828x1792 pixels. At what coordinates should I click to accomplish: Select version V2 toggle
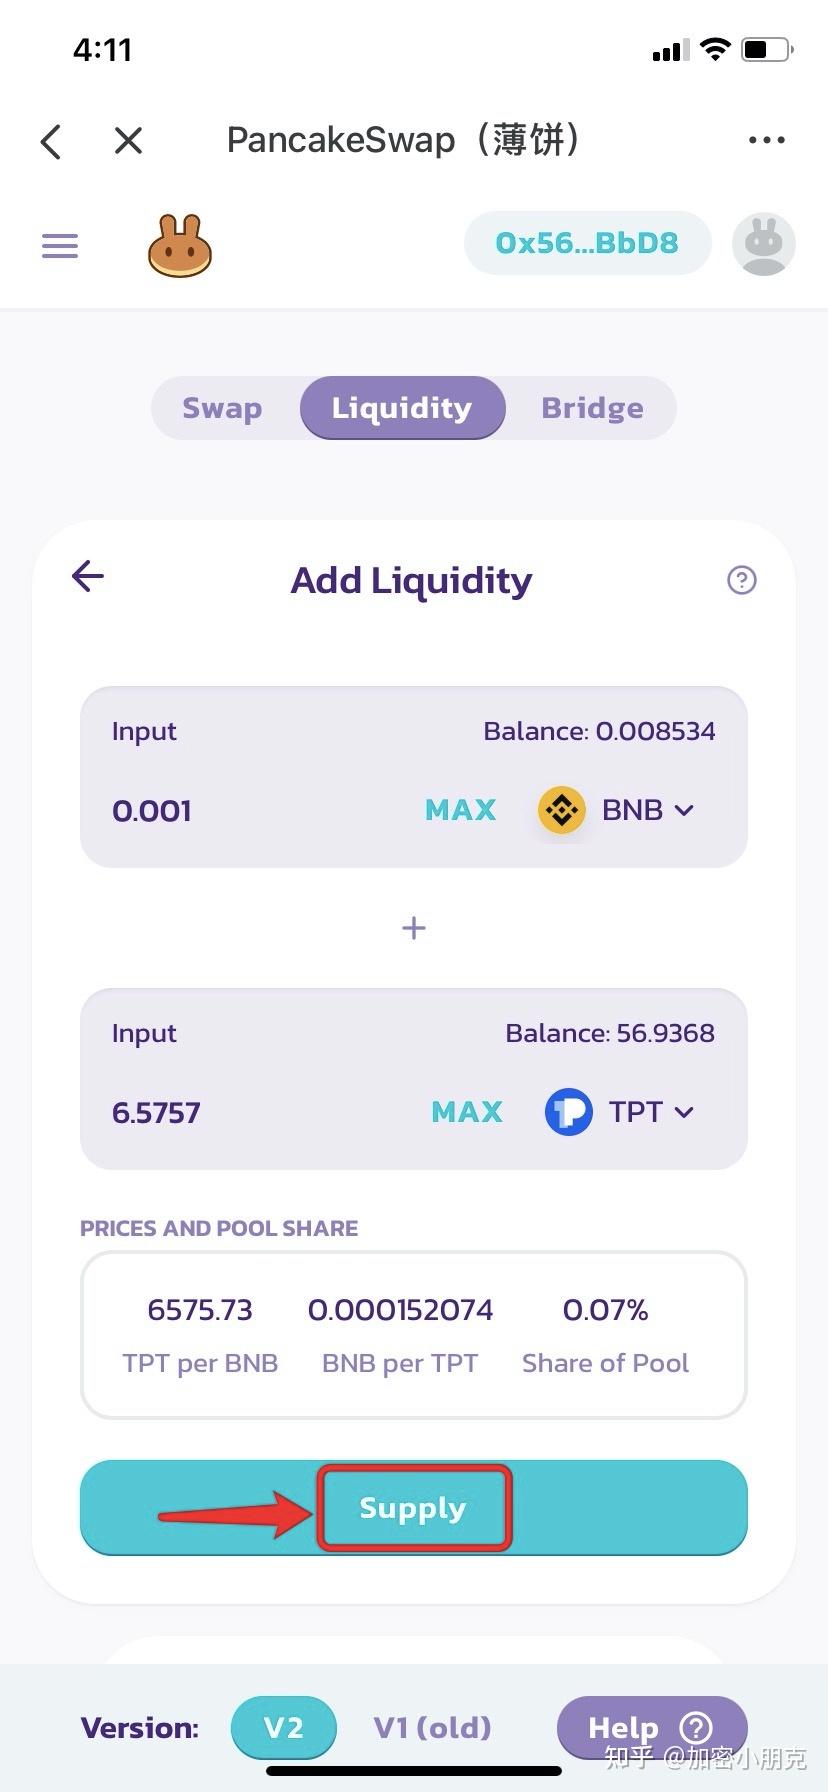(283, 1727)
